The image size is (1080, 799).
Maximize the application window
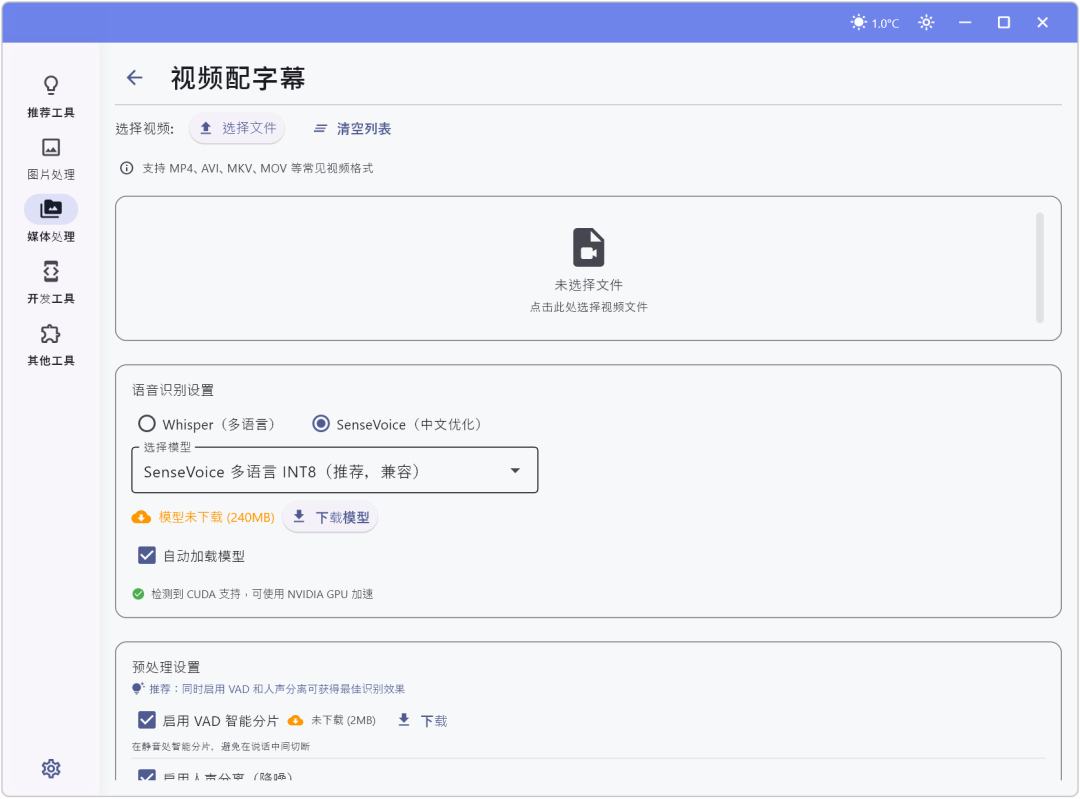pyautogui.click(x=1004, y=23)
